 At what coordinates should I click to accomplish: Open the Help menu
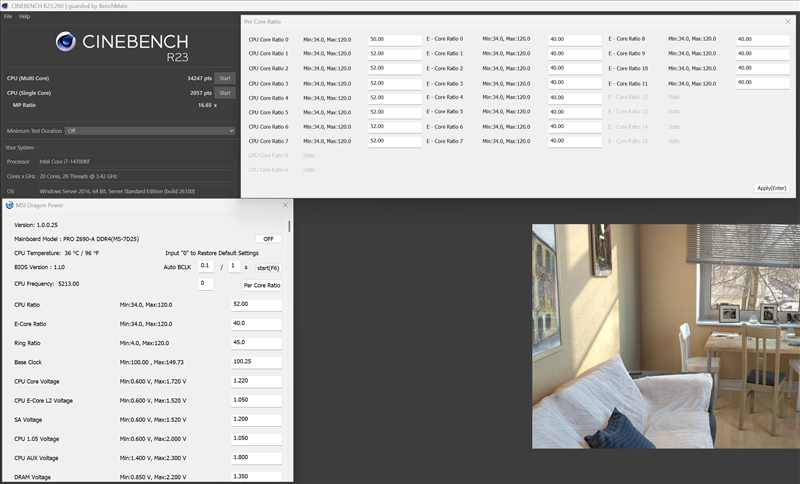pyautogui.click(x=24, y=16)
